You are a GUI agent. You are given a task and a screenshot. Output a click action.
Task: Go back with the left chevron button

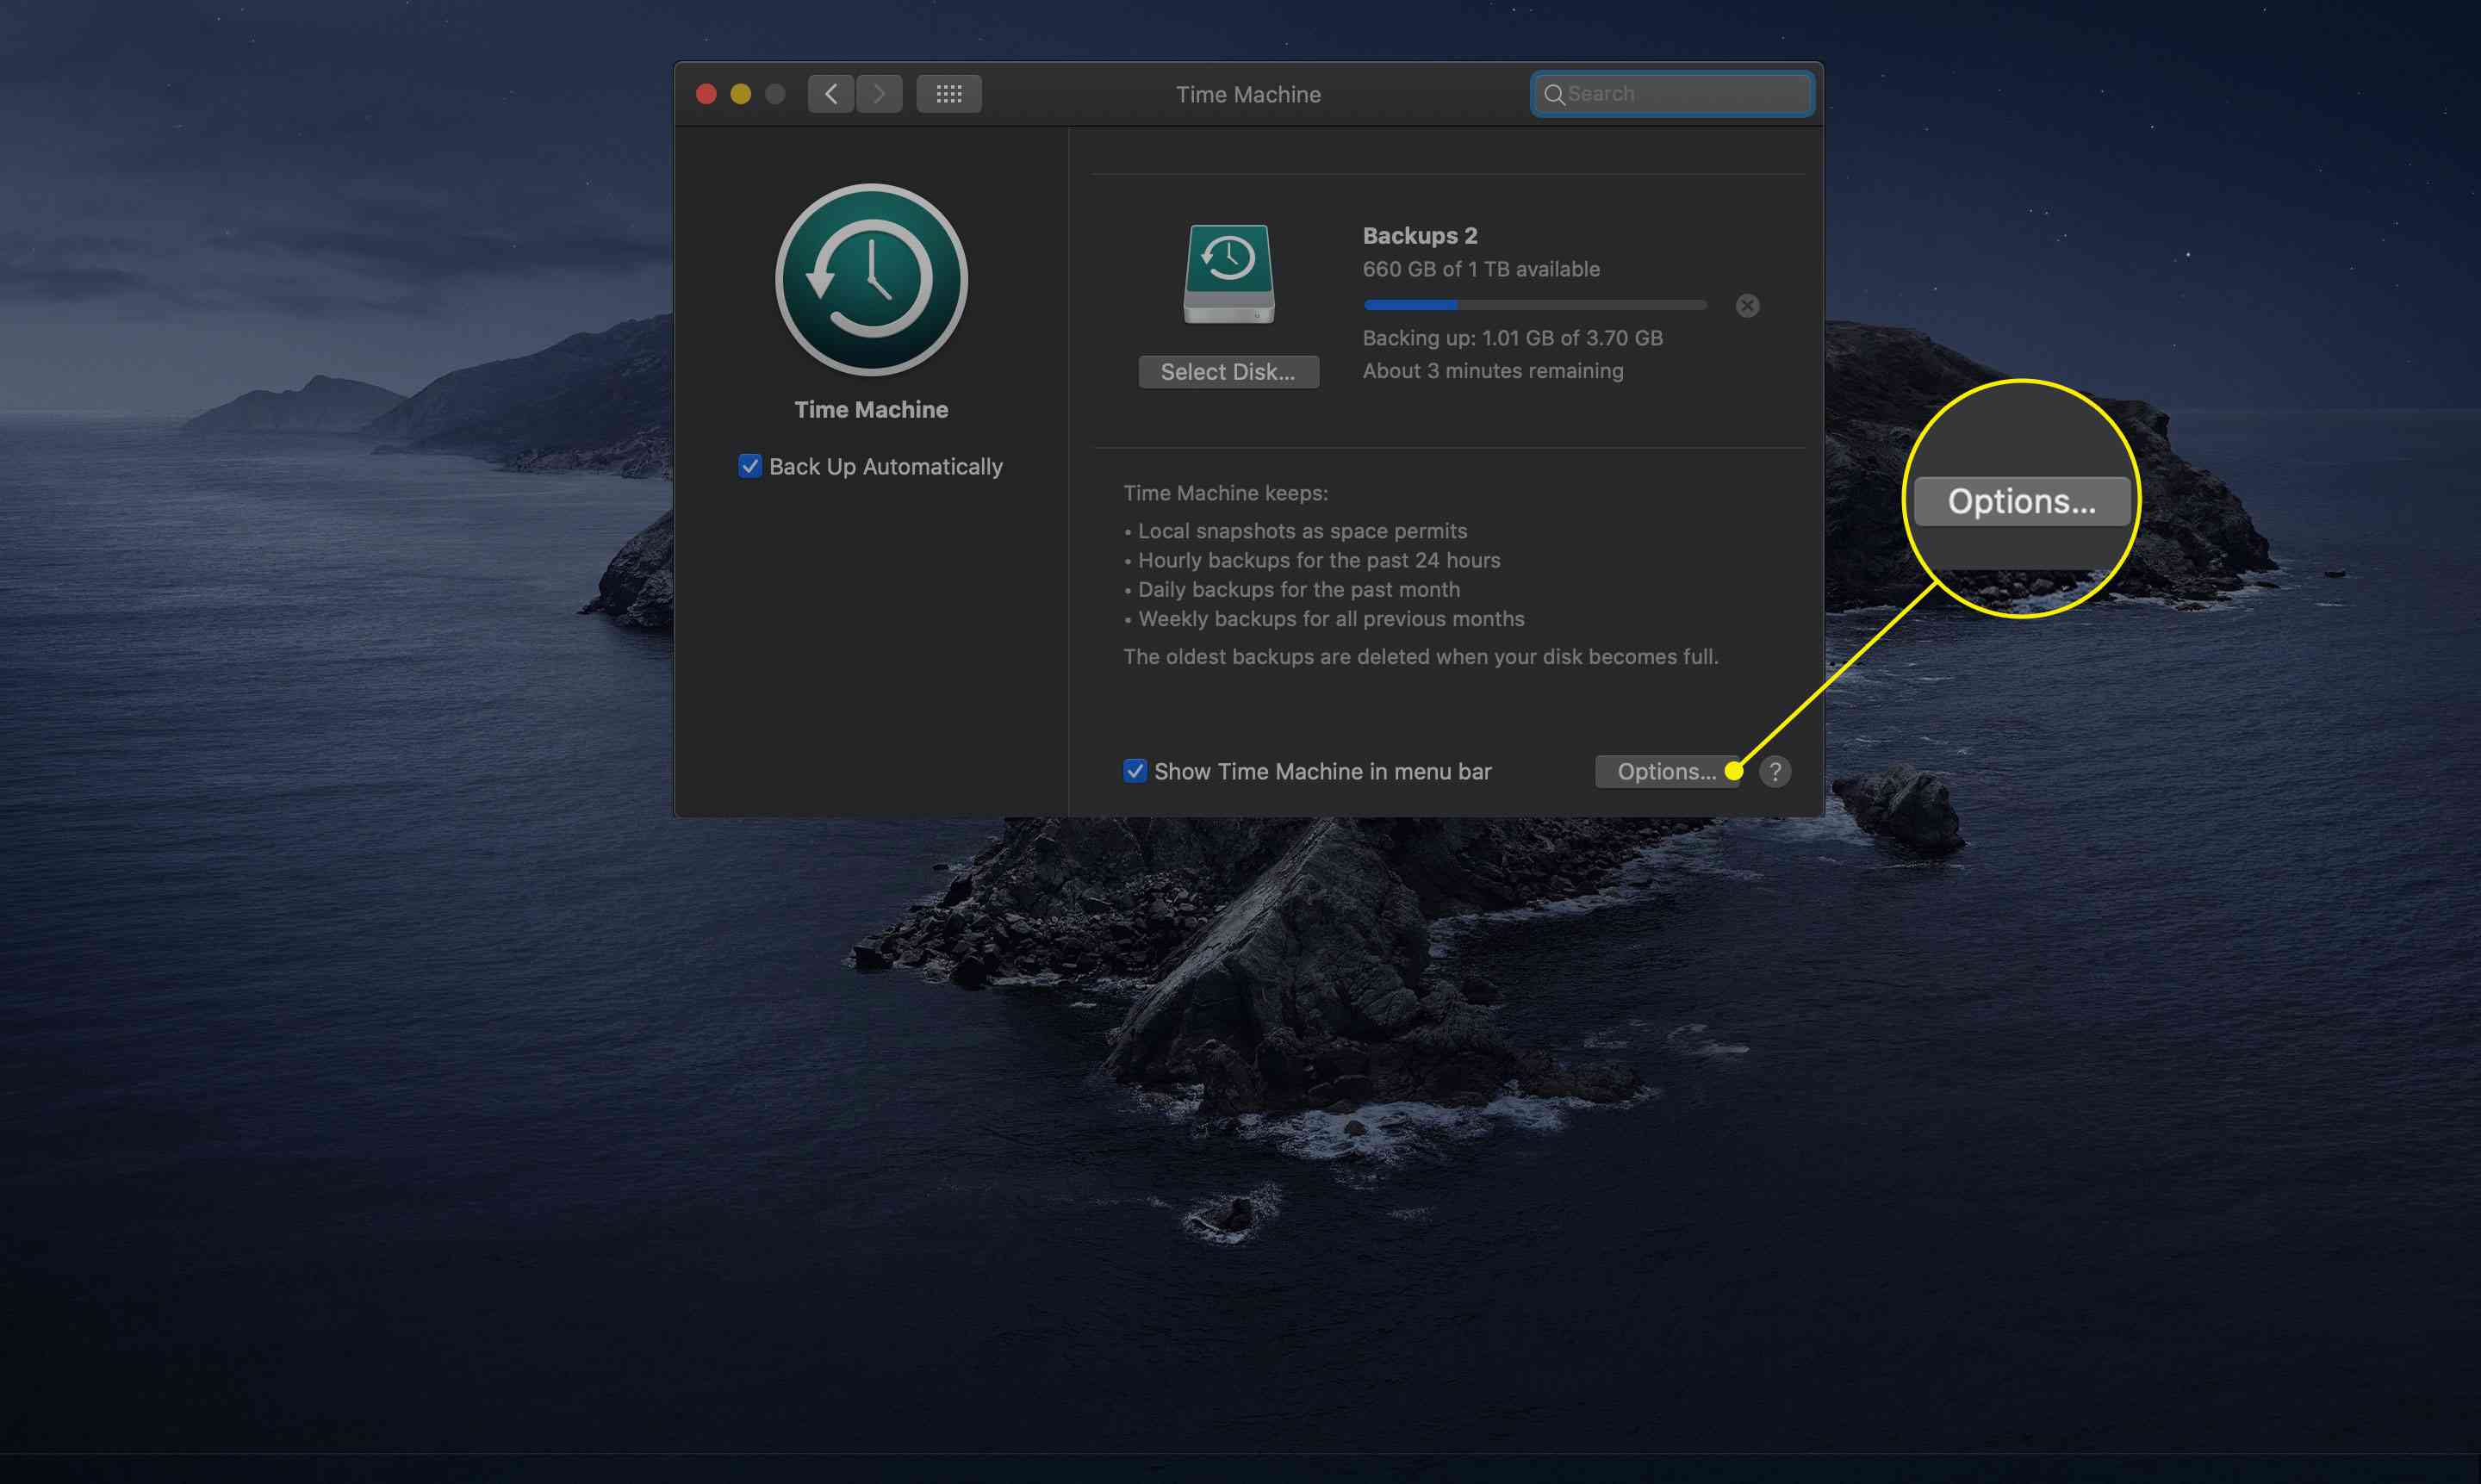831,94
